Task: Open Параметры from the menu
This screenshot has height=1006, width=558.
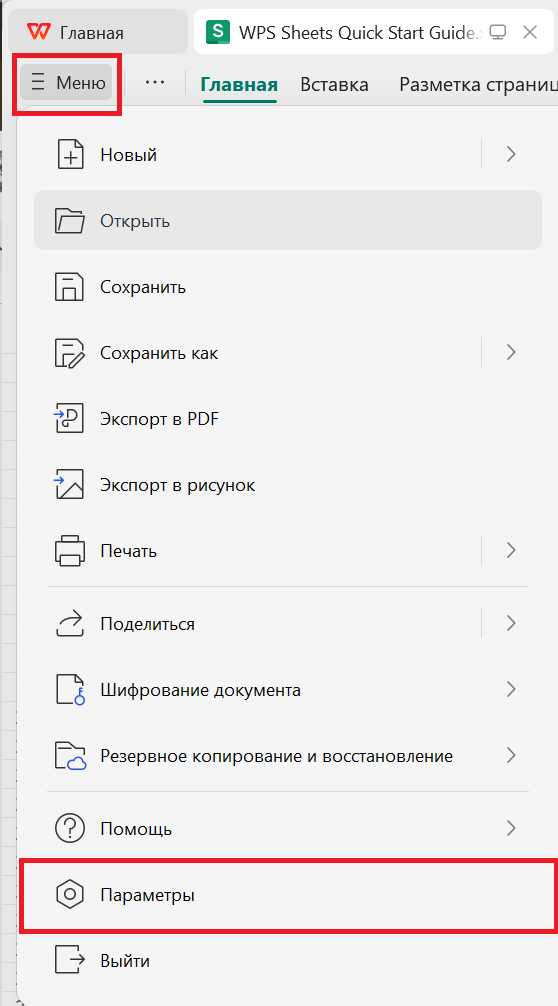Action: click(x=288, y=895)
